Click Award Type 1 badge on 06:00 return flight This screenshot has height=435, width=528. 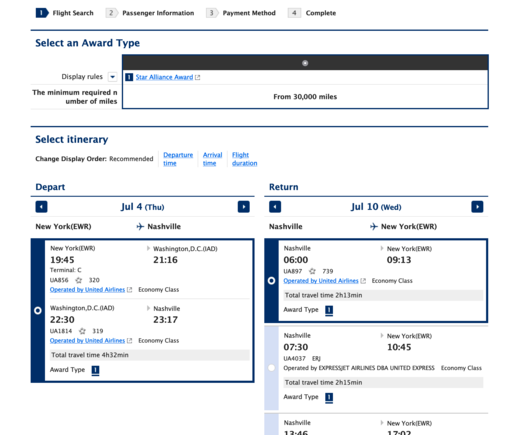(329, 310)
